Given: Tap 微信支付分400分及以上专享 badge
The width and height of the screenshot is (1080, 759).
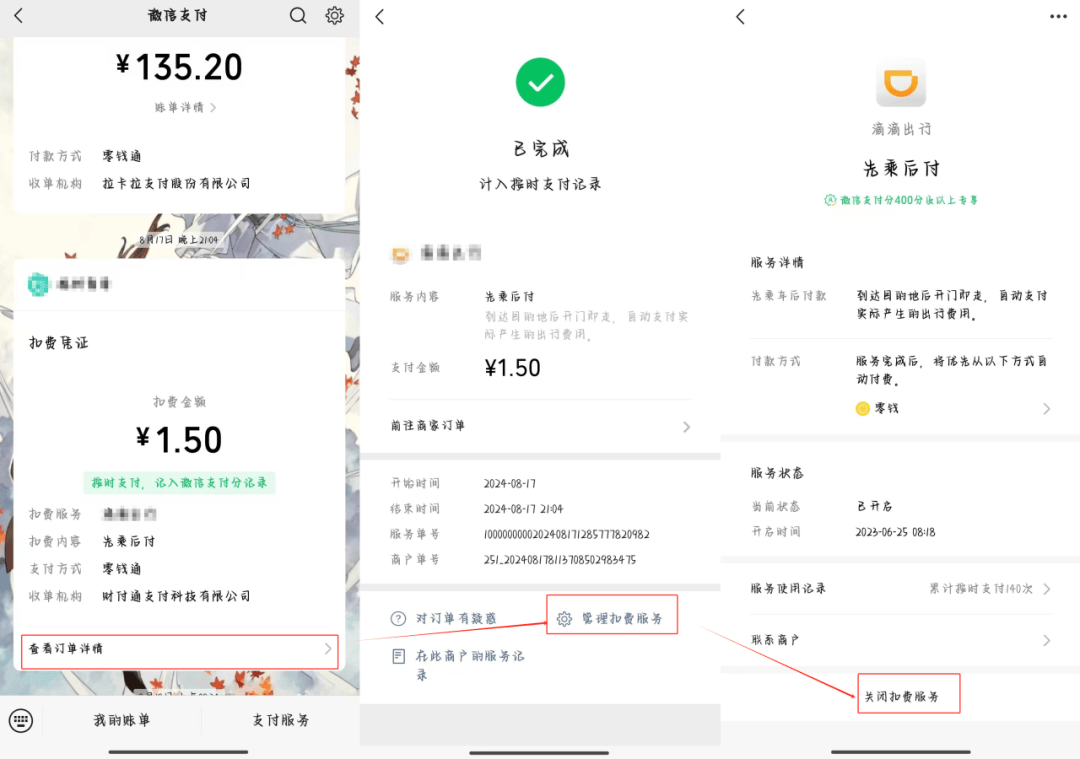Looking at the screenshot, I should (901, 200).
